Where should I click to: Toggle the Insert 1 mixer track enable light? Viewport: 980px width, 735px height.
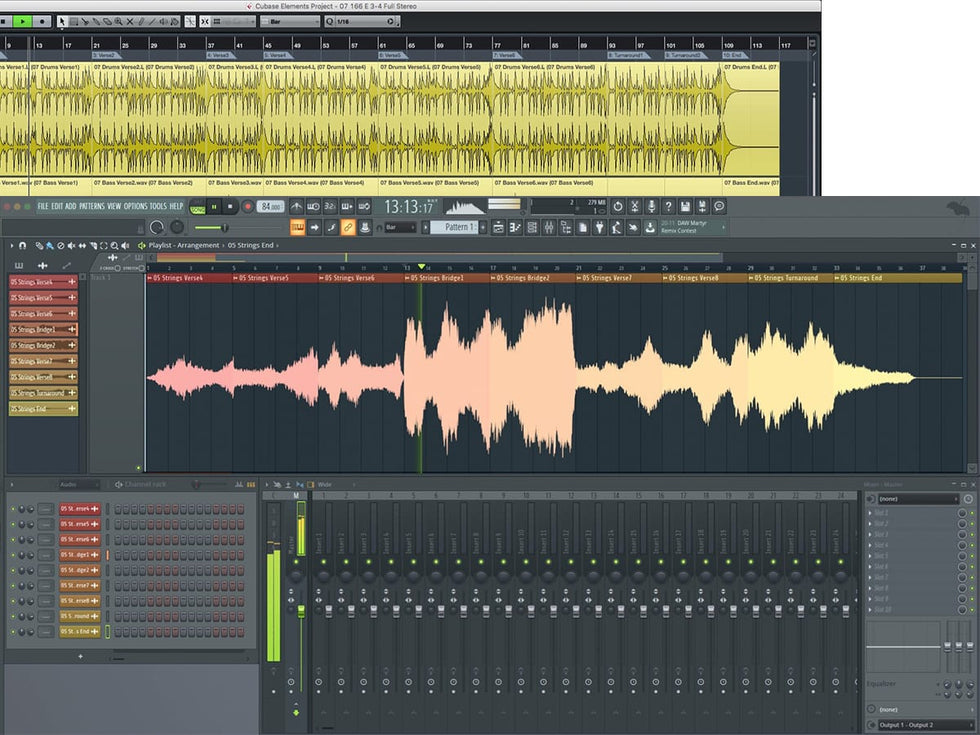click(x=323, y=563)
